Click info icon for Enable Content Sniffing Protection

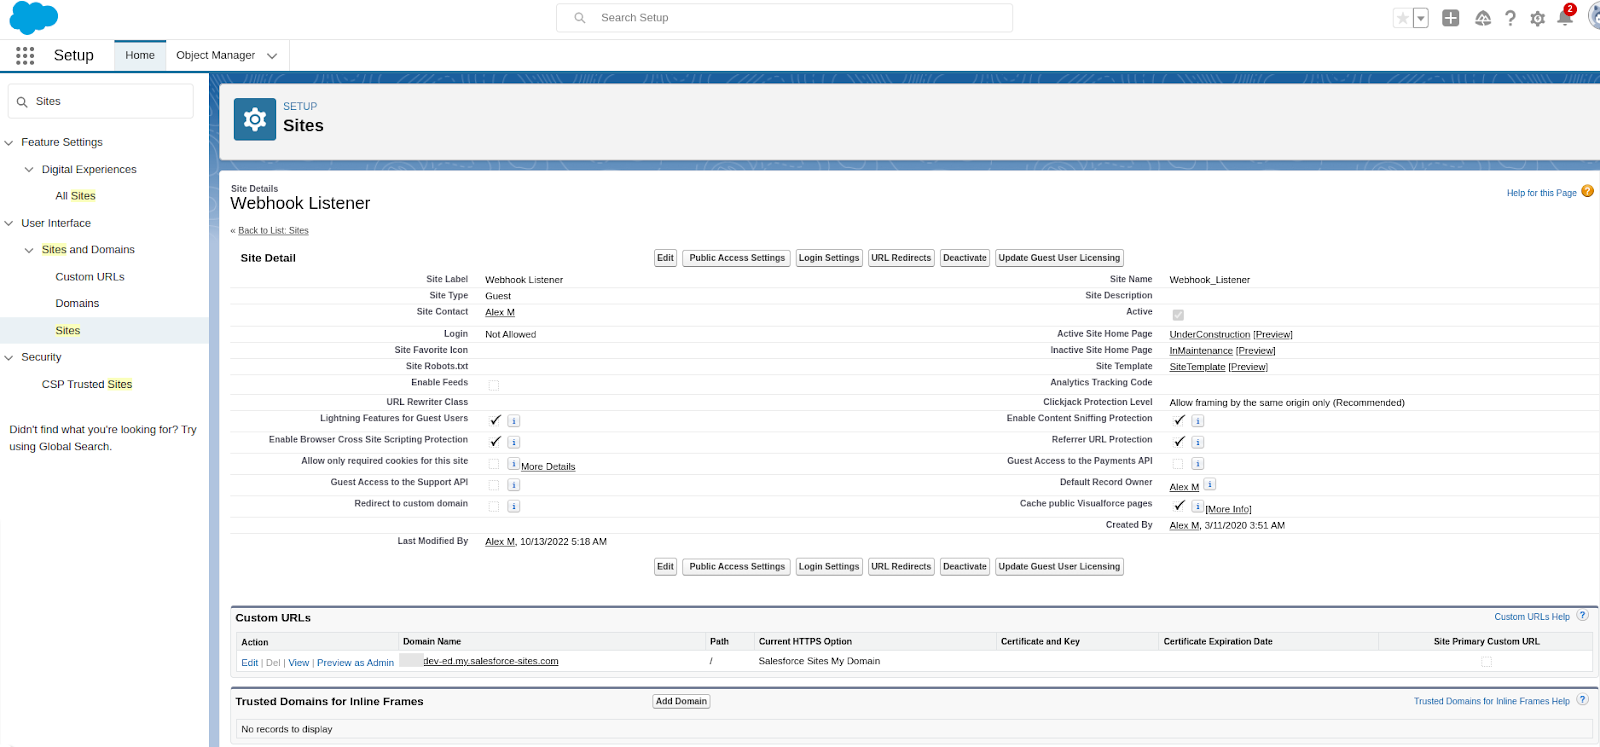point(1197,421)
